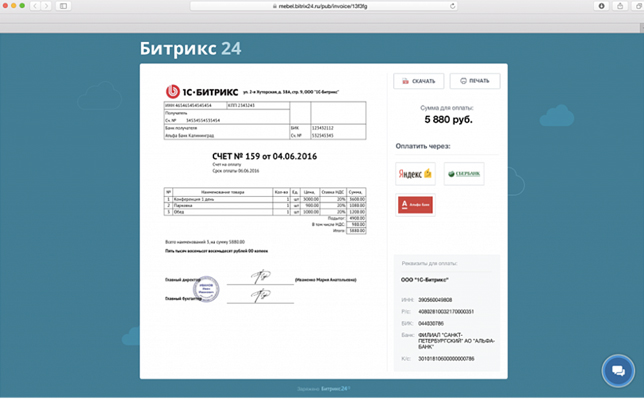
Task: Click the Реквизиты для оплаты: heading
Action: [429, 264]
